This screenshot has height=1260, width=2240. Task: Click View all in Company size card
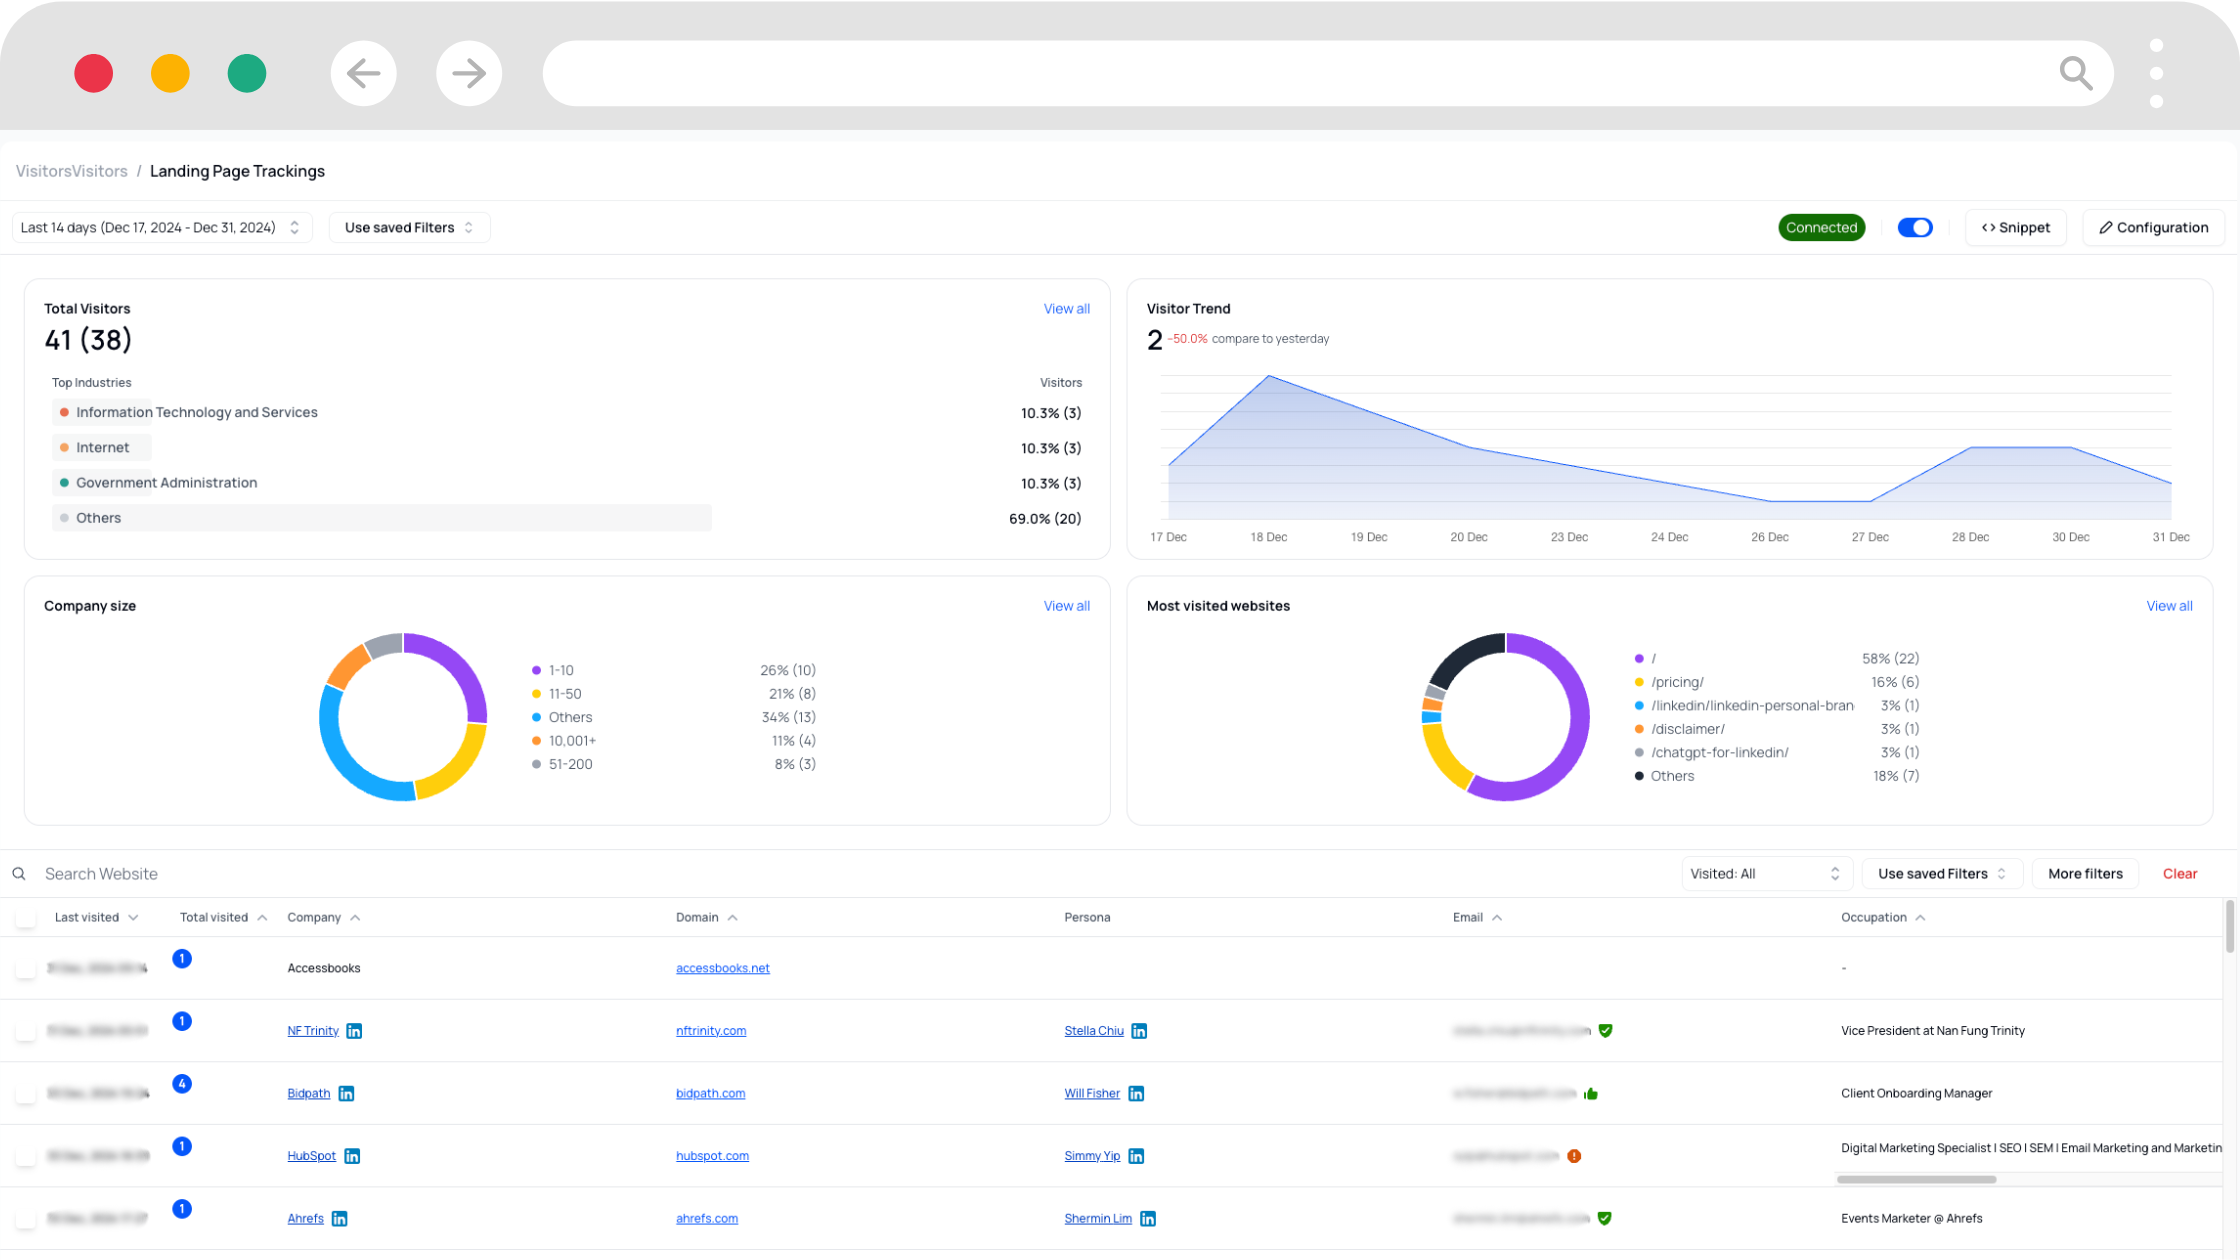click(1066, 606)
